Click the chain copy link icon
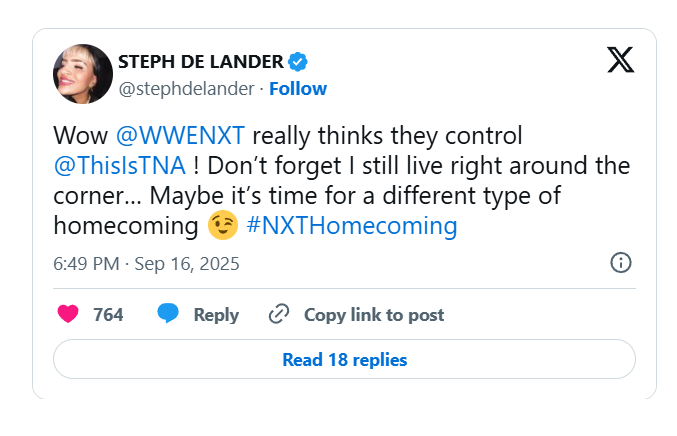 279,315
